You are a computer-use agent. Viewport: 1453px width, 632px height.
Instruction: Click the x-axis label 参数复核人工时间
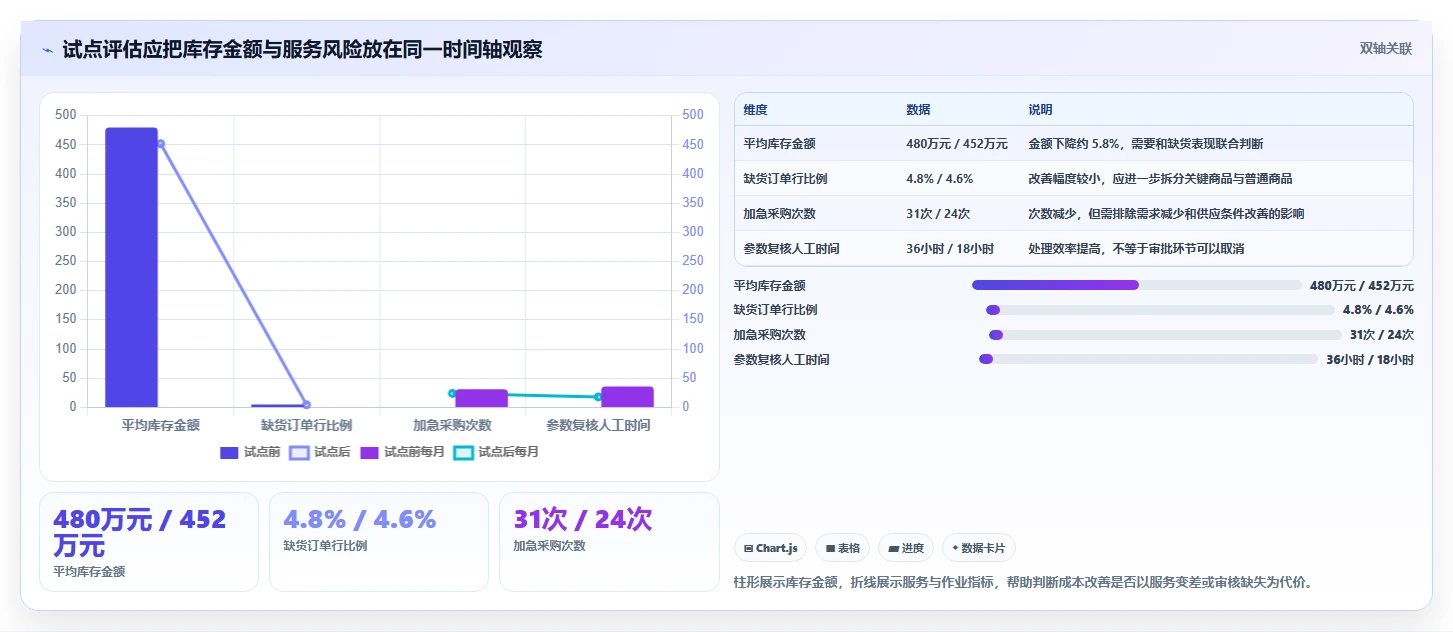click(599, 425)
